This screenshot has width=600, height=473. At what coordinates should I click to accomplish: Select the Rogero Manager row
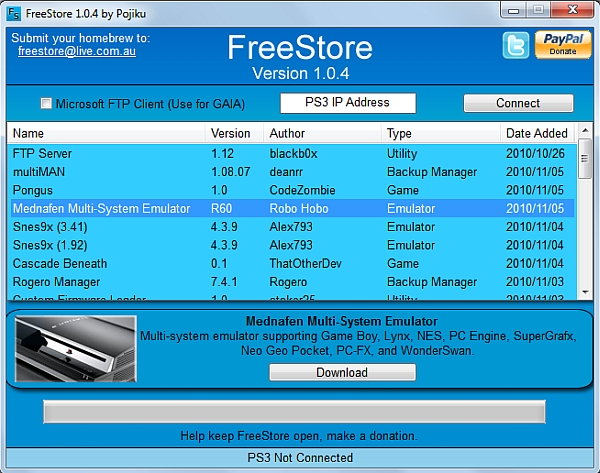pos(292,282)
